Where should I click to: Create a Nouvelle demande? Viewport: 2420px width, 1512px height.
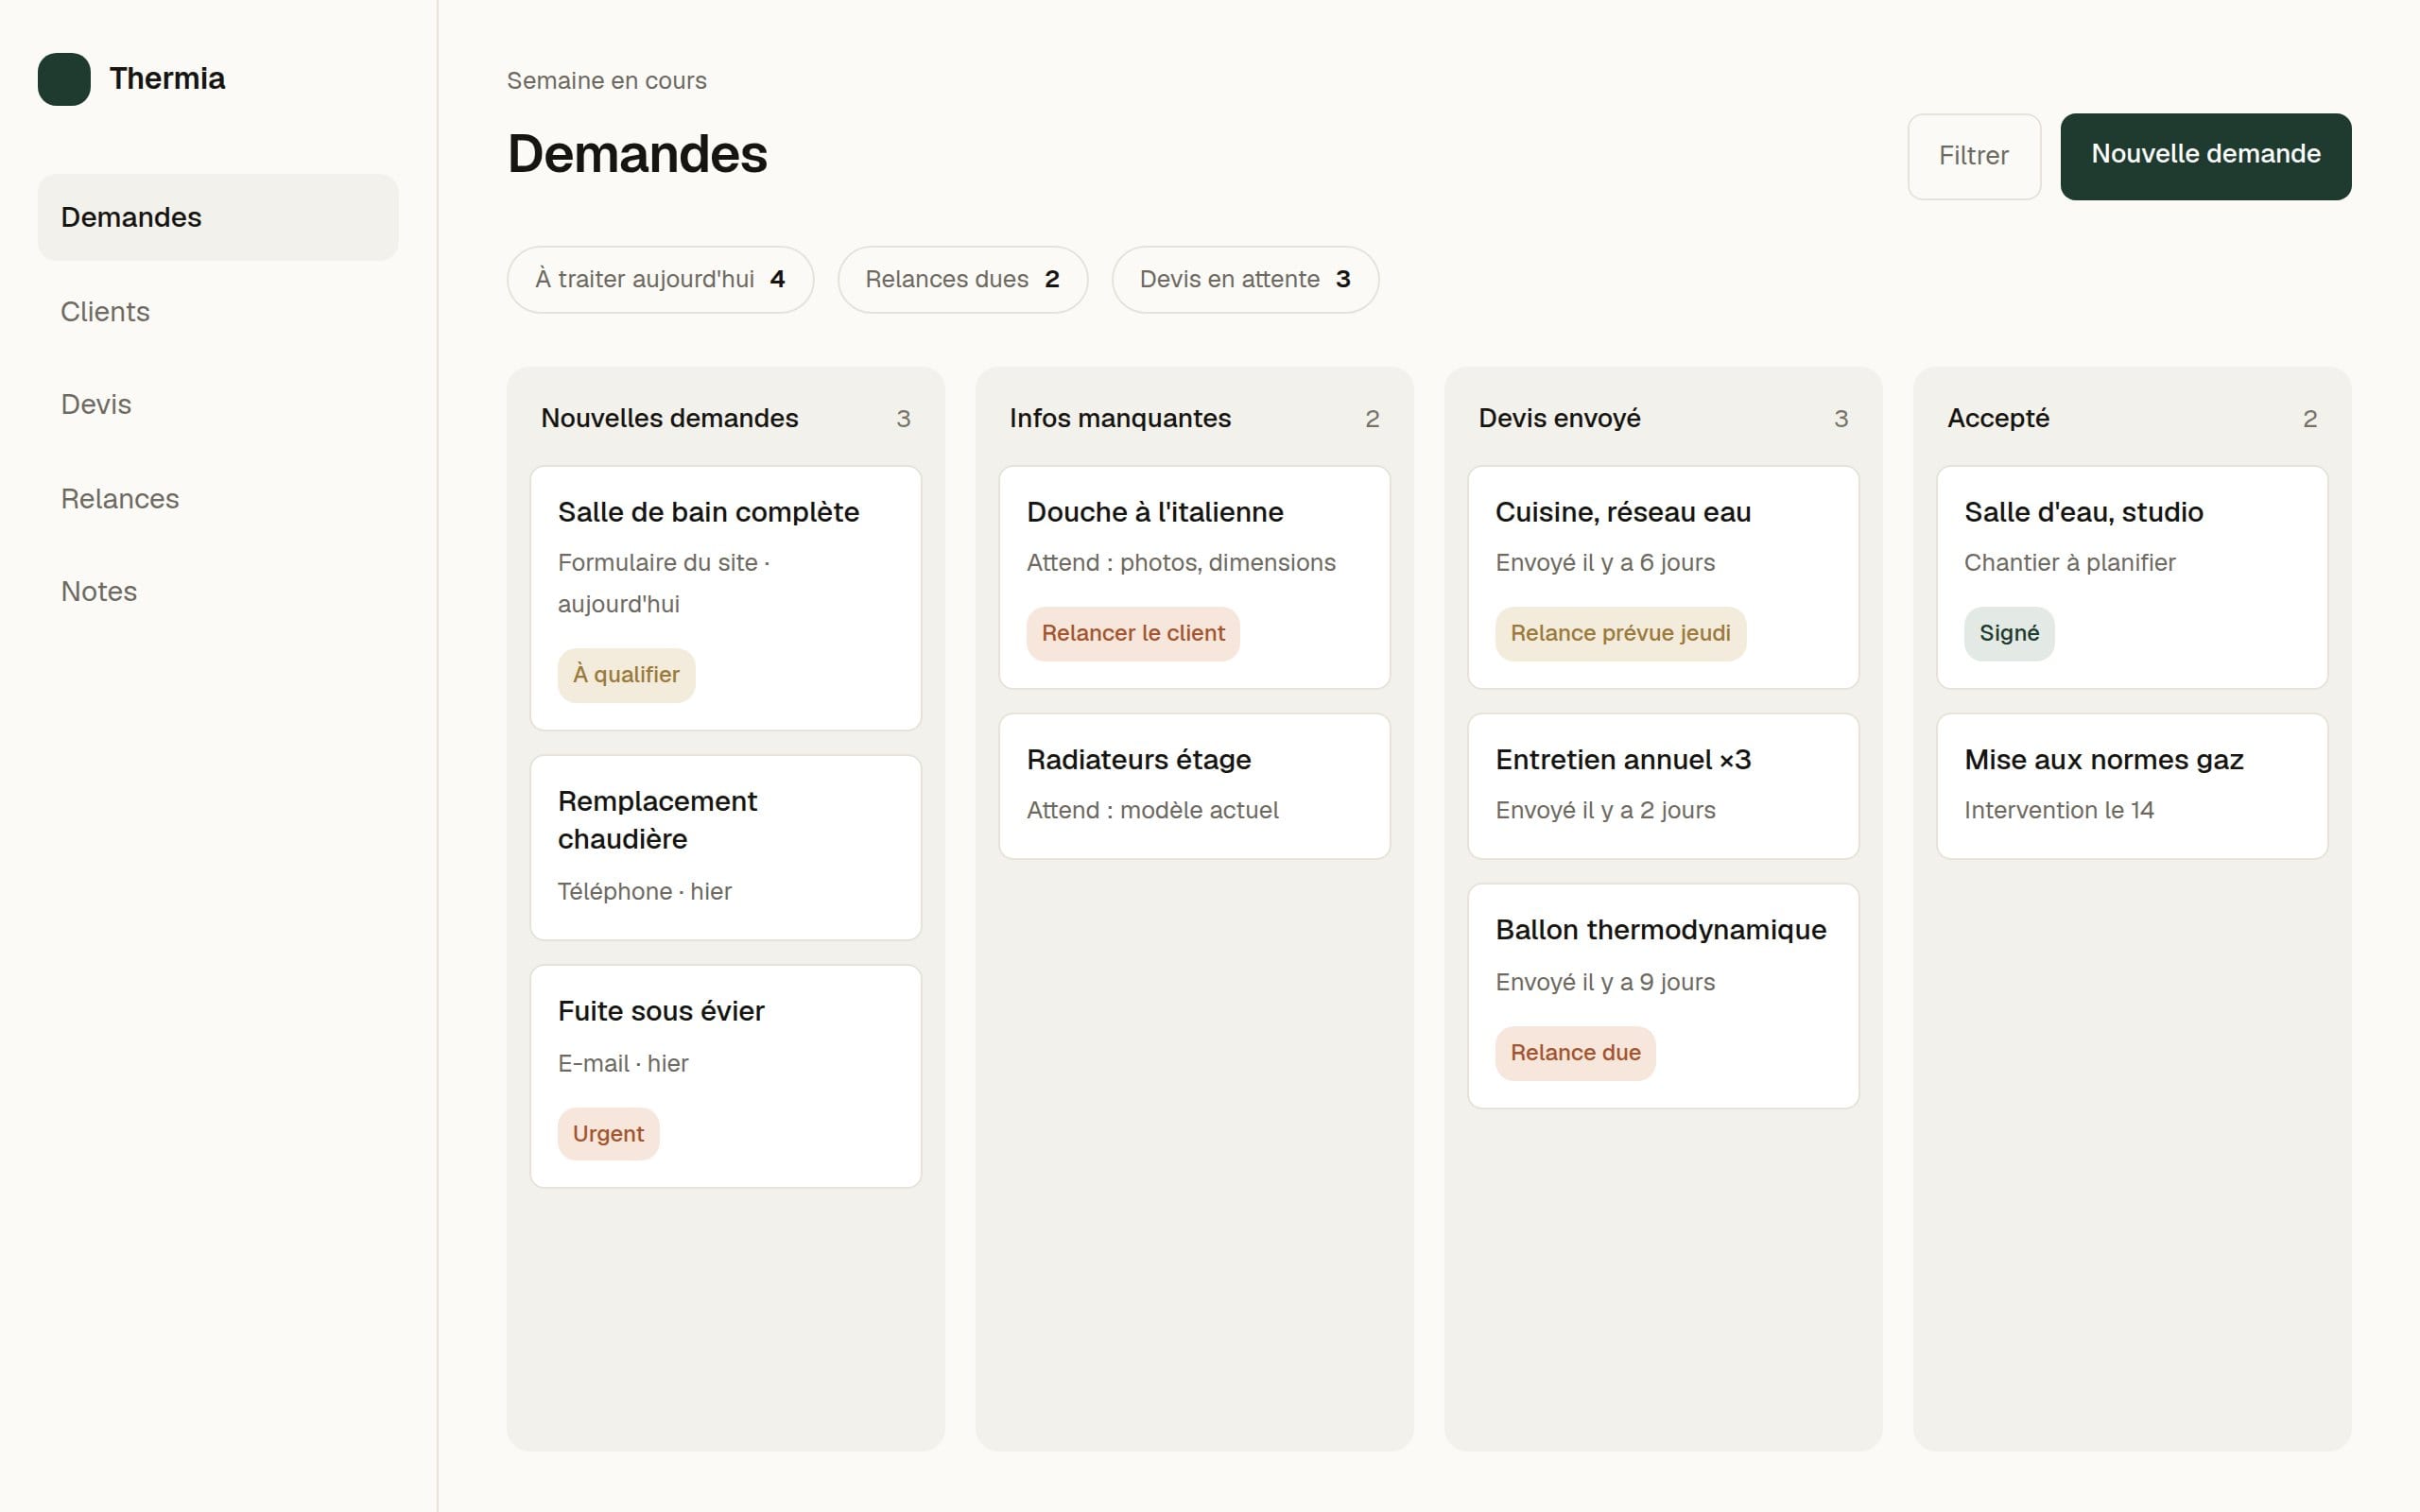coord(2206,156)
